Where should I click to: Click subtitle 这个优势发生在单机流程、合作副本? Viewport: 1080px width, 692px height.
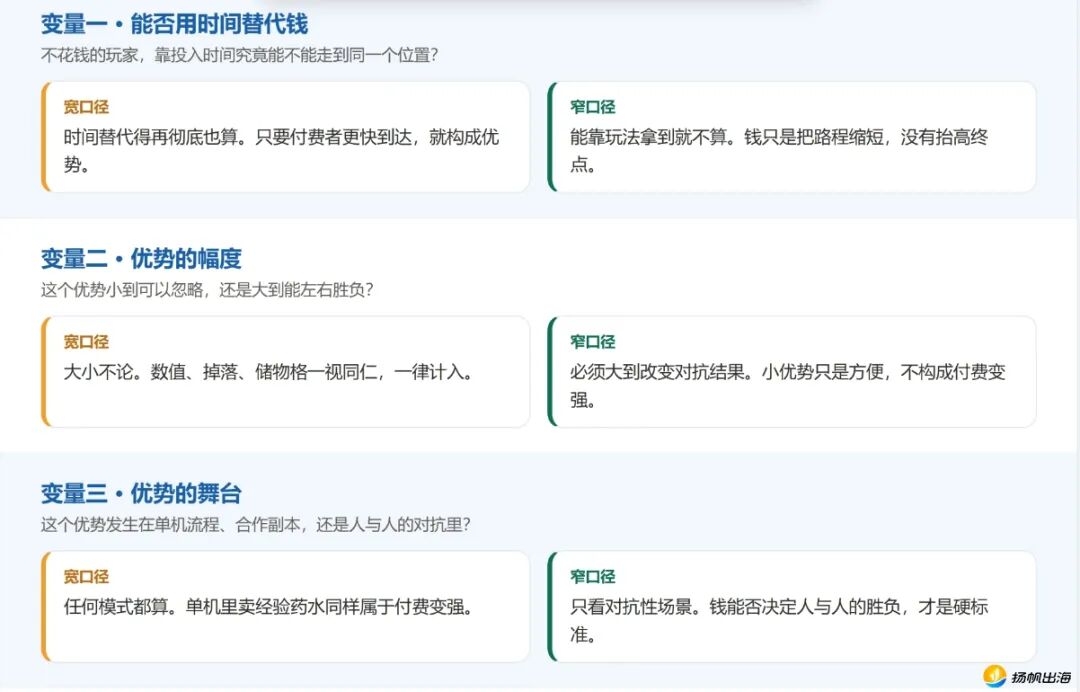[170, 525]
